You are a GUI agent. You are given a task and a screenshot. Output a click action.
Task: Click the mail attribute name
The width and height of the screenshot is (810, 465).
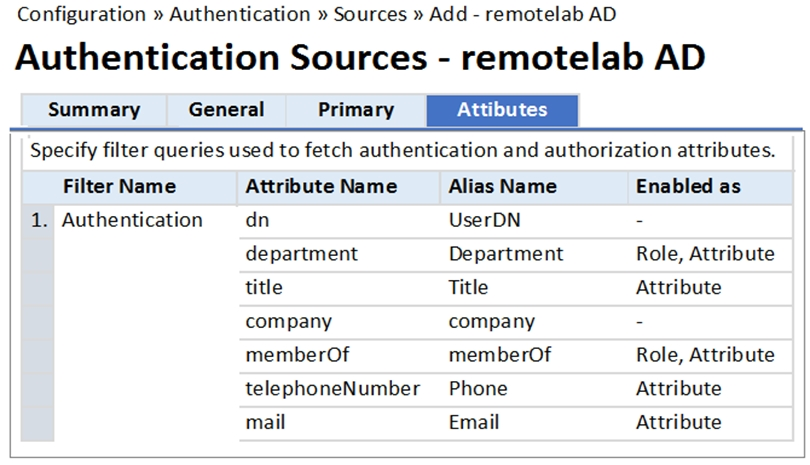[265, 422]
